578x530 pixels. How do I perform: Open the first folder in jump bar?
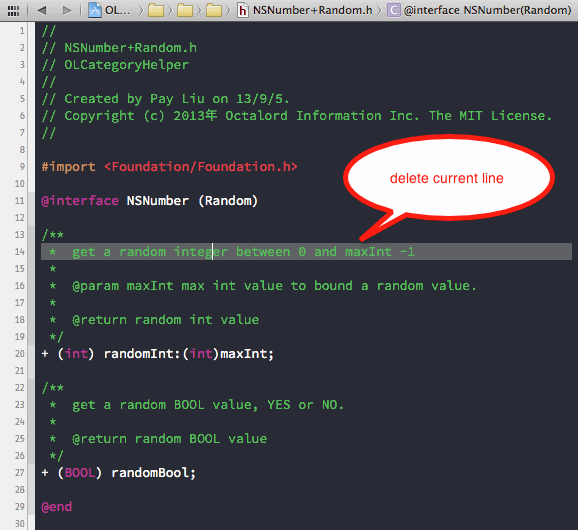[156, 10]
